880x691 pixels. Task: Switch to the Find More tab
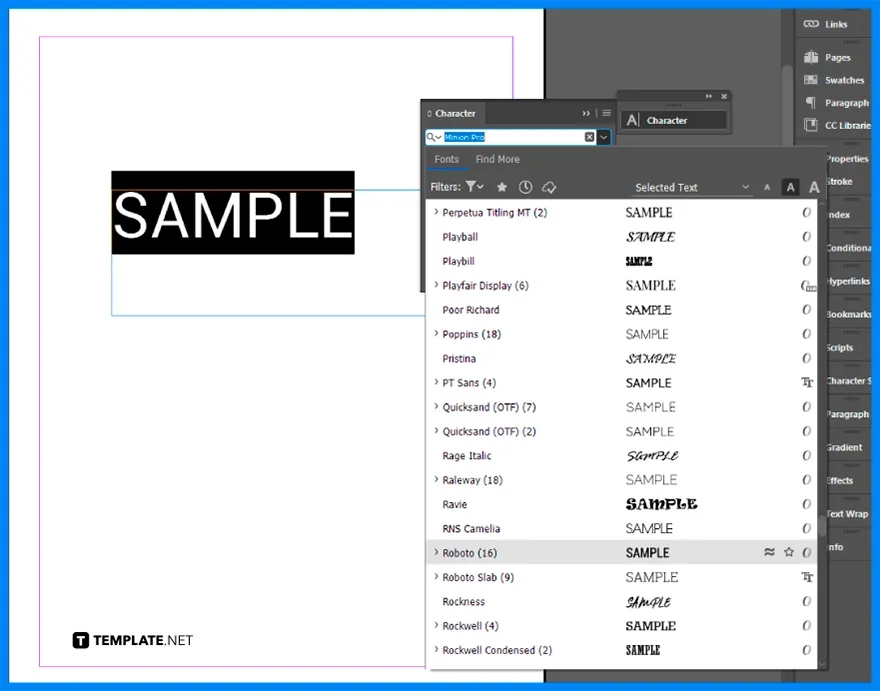[x=497, y=158]
